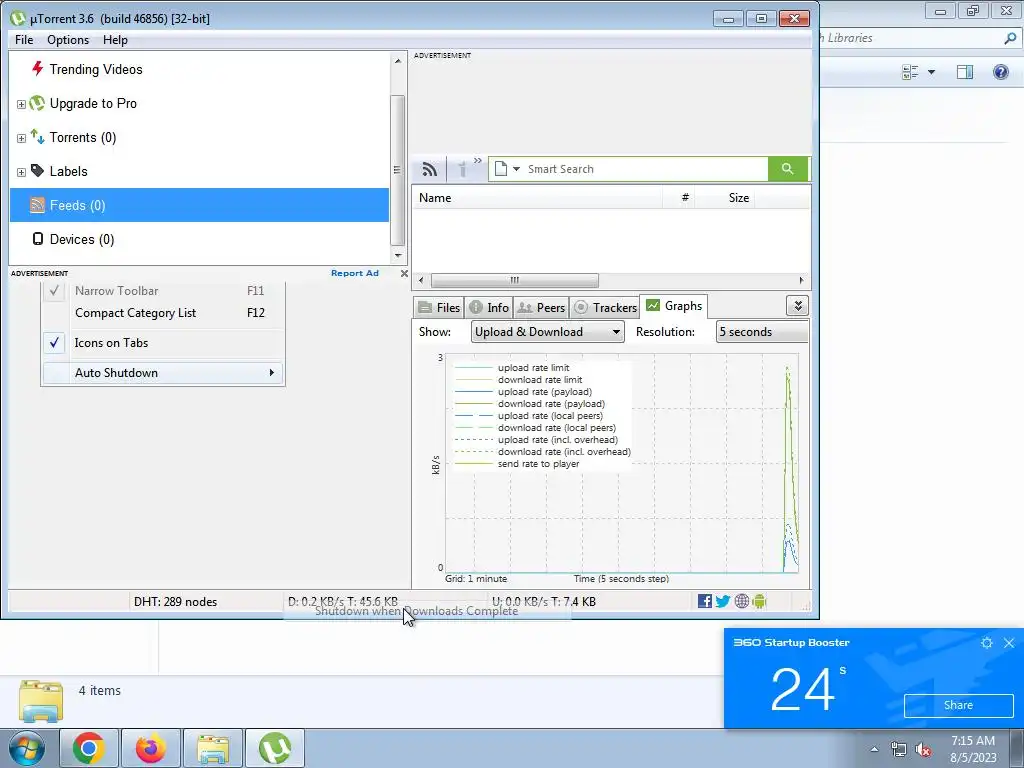
Task: Click inside the Smart Search field
Action: (x=645, y=169)
